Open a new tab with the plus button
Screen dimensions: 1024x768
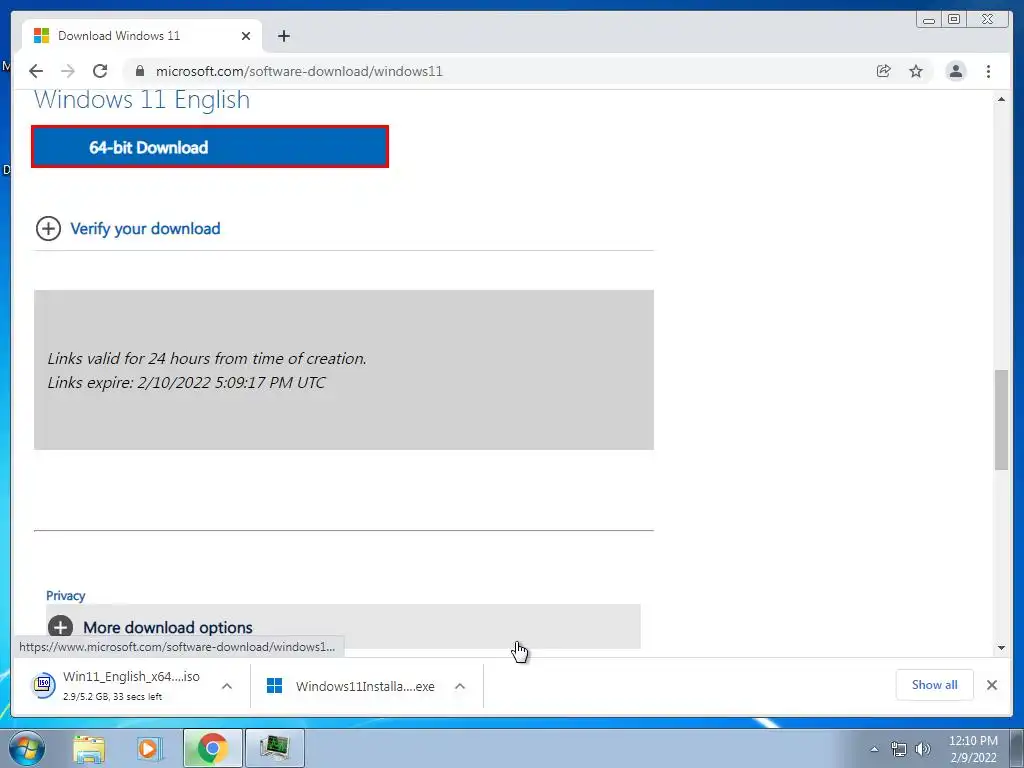(283, 36)
